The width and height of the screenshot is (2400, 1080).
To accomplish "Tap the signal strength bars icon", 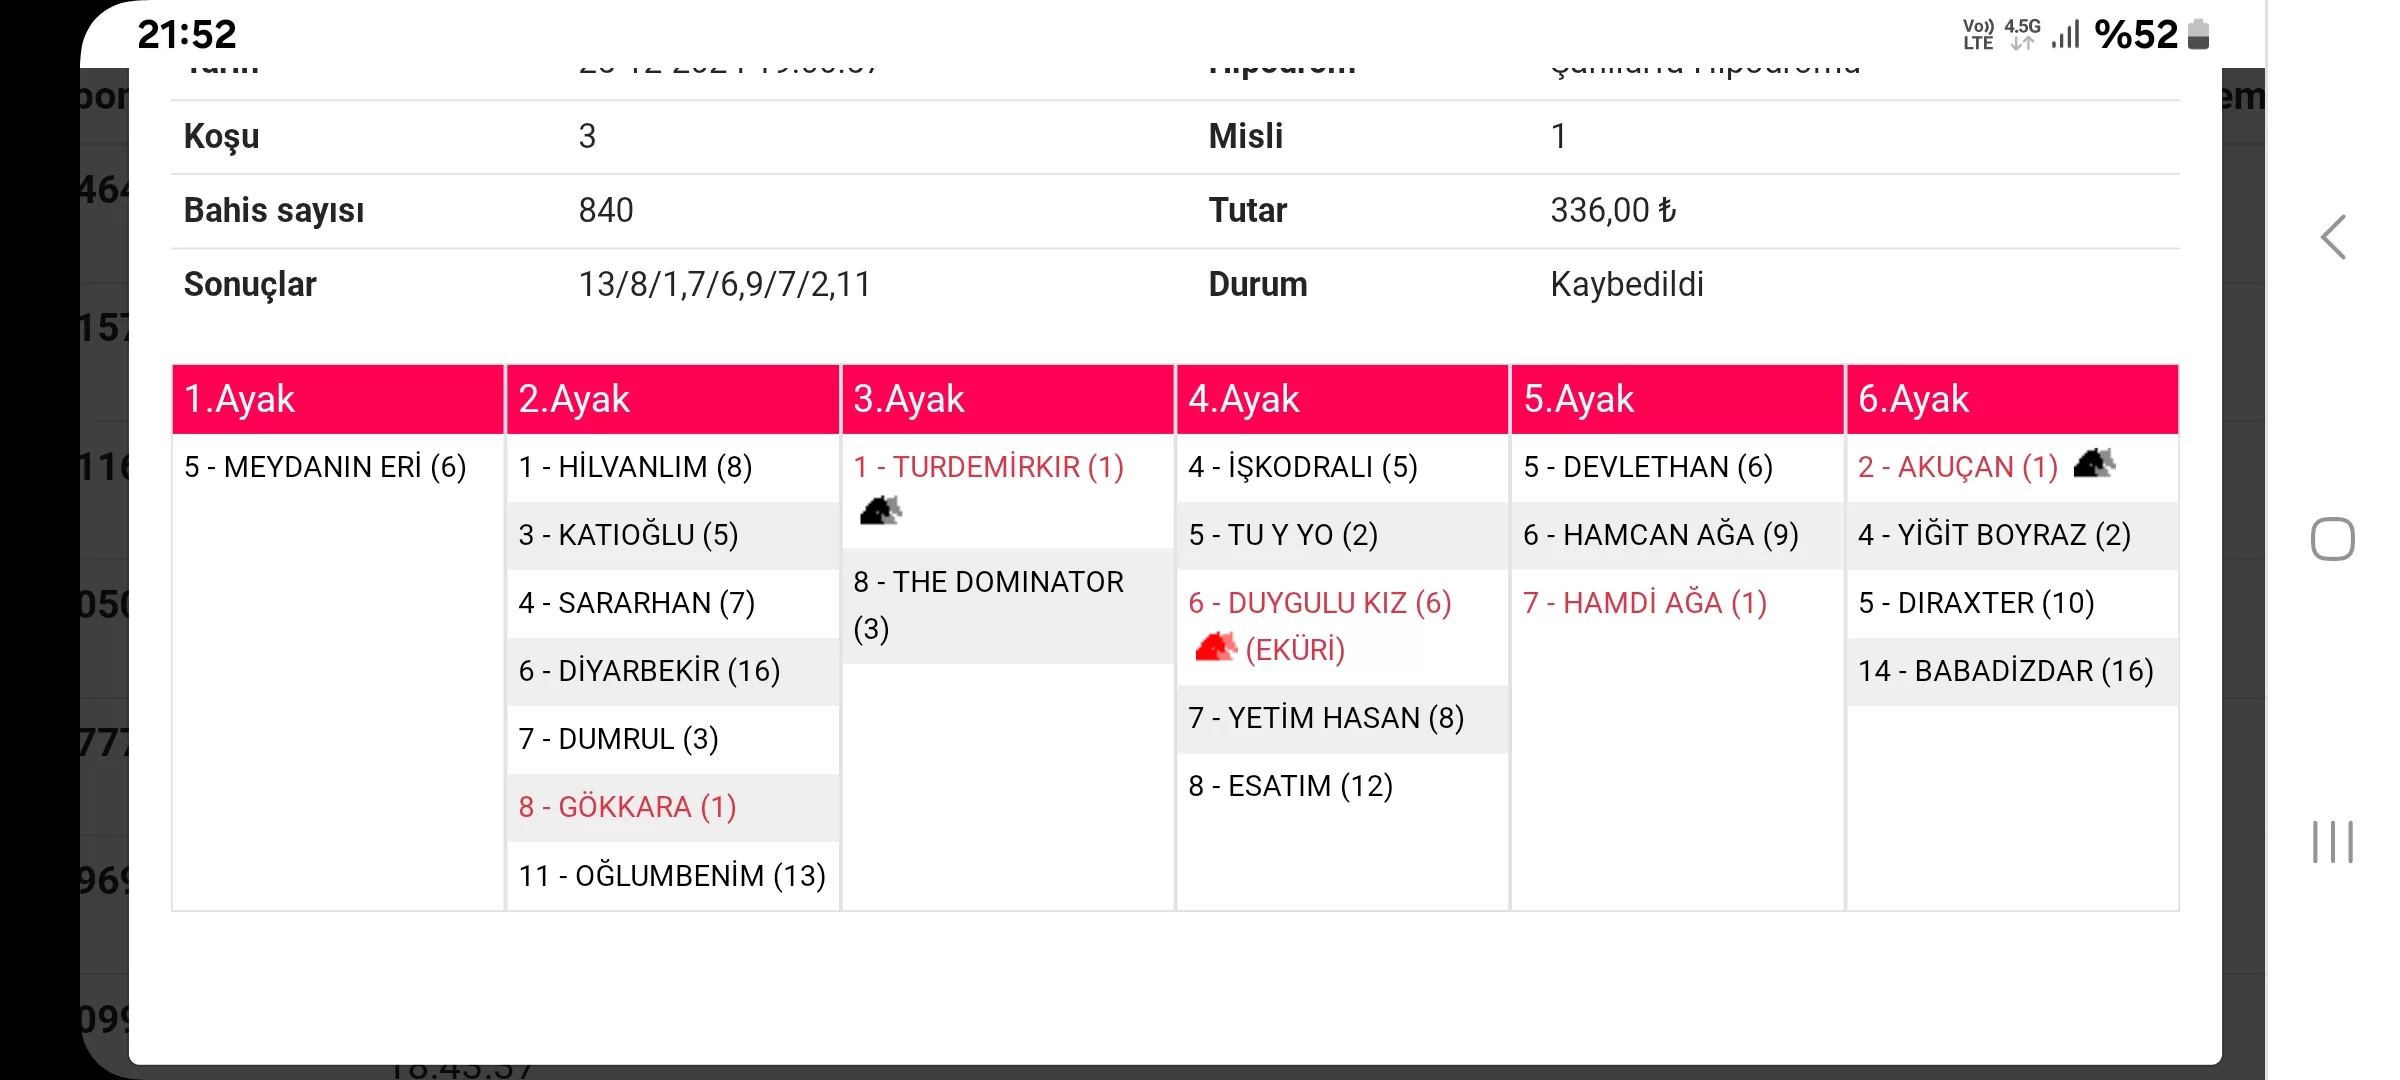I will click(2066, 35).
